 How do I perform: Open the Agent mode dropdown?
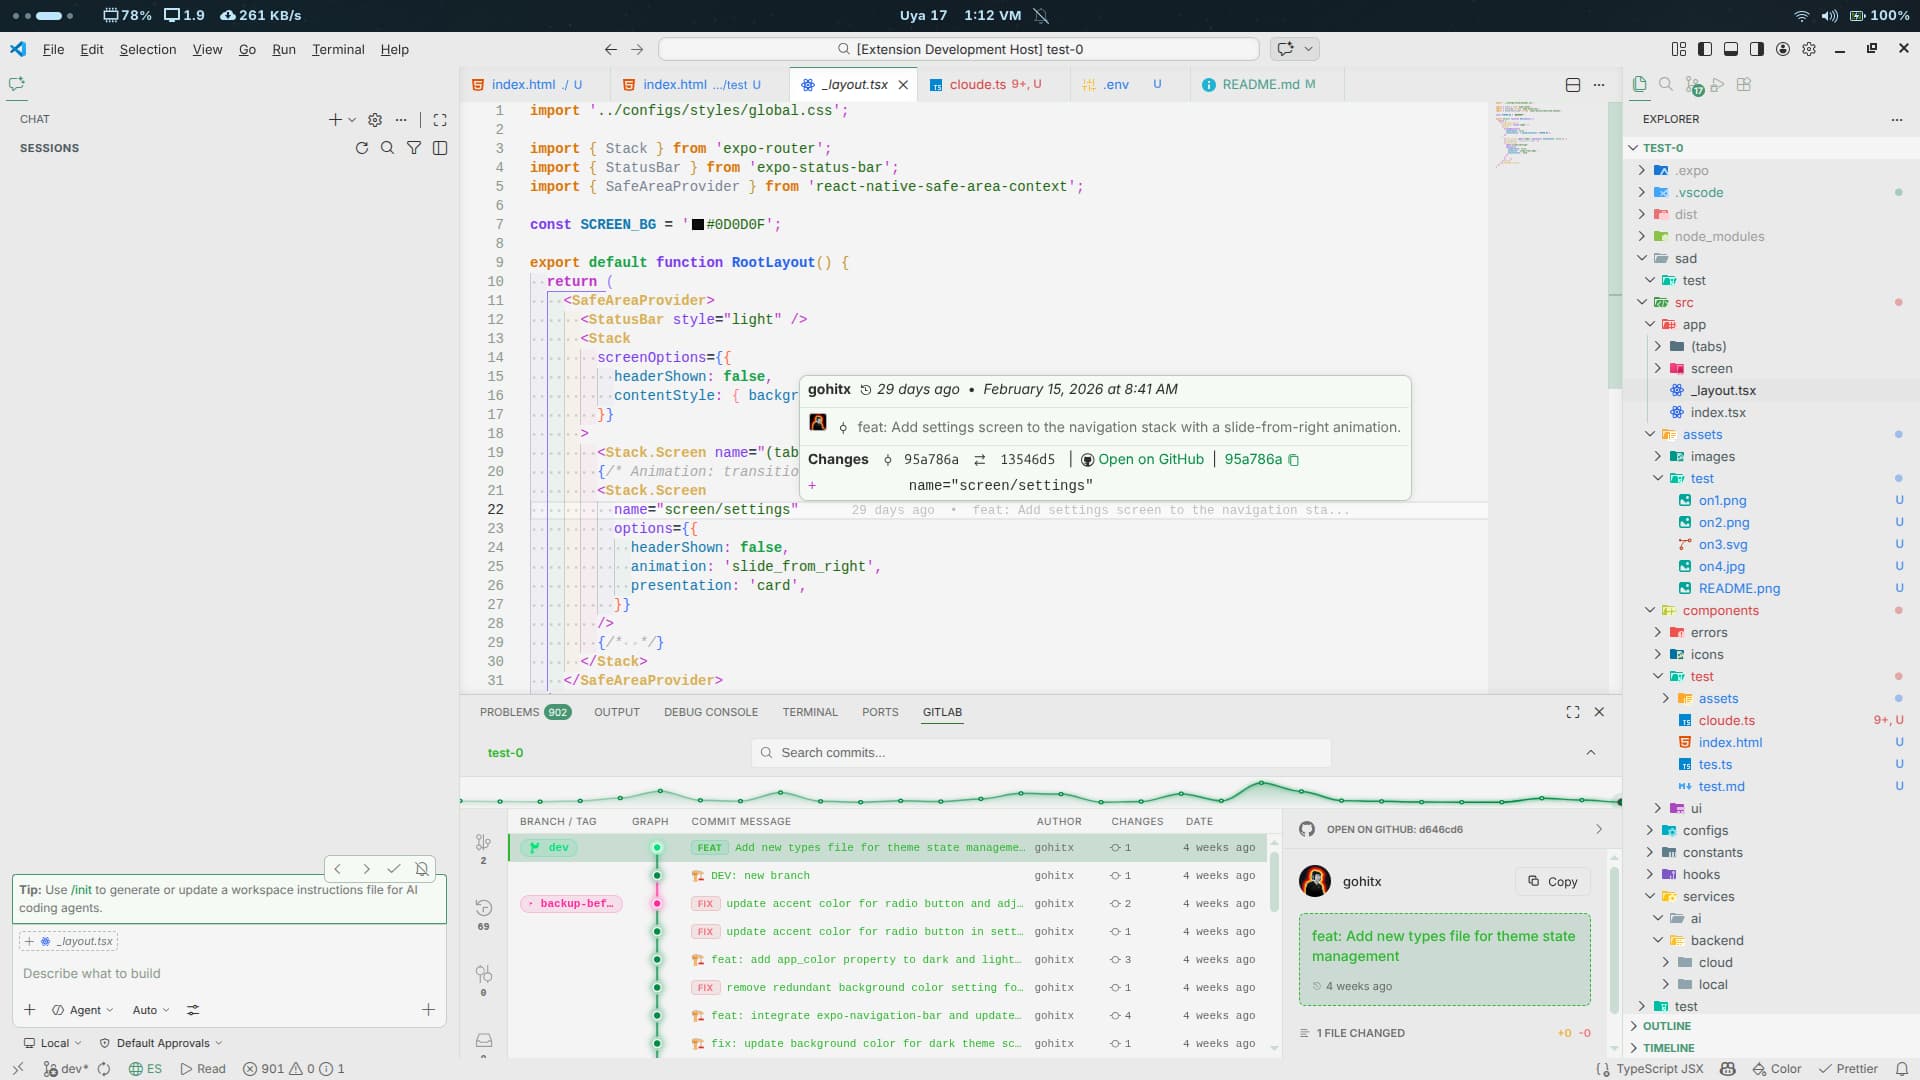[x=84, y=1010]
